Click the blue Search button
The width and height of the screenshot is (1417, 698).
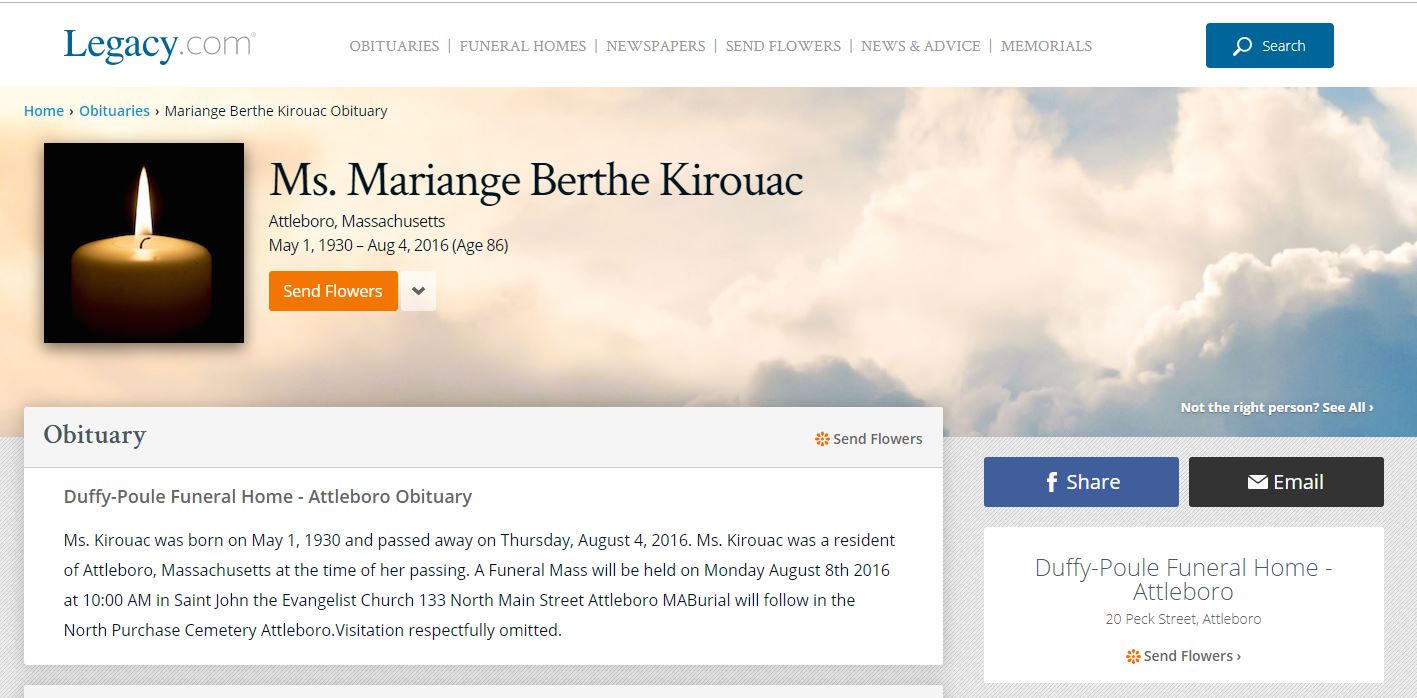click(x=1270, y=46)
